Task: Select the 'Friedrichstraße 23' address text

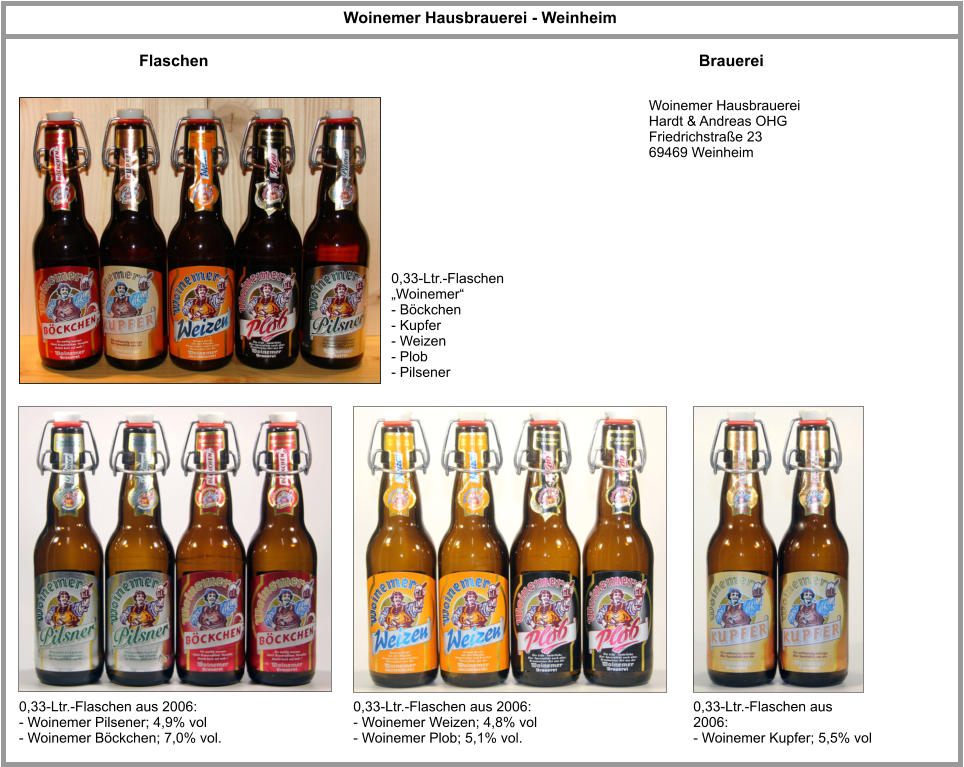Action: 705,136
